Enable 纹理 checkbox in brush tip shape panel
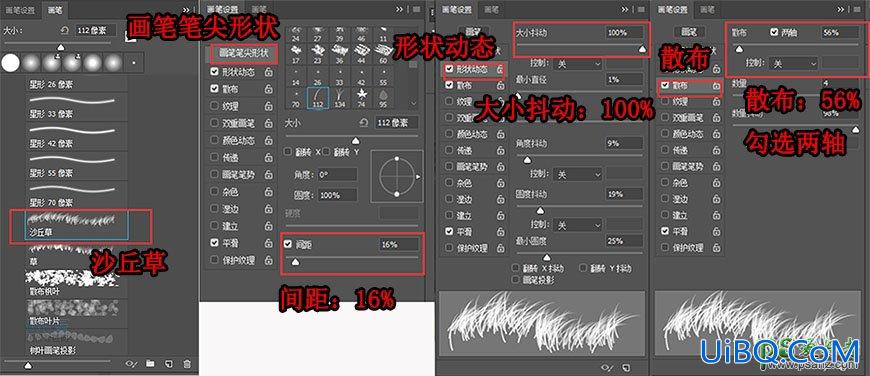This screenshot has height=376, width=870. [214, 106]
